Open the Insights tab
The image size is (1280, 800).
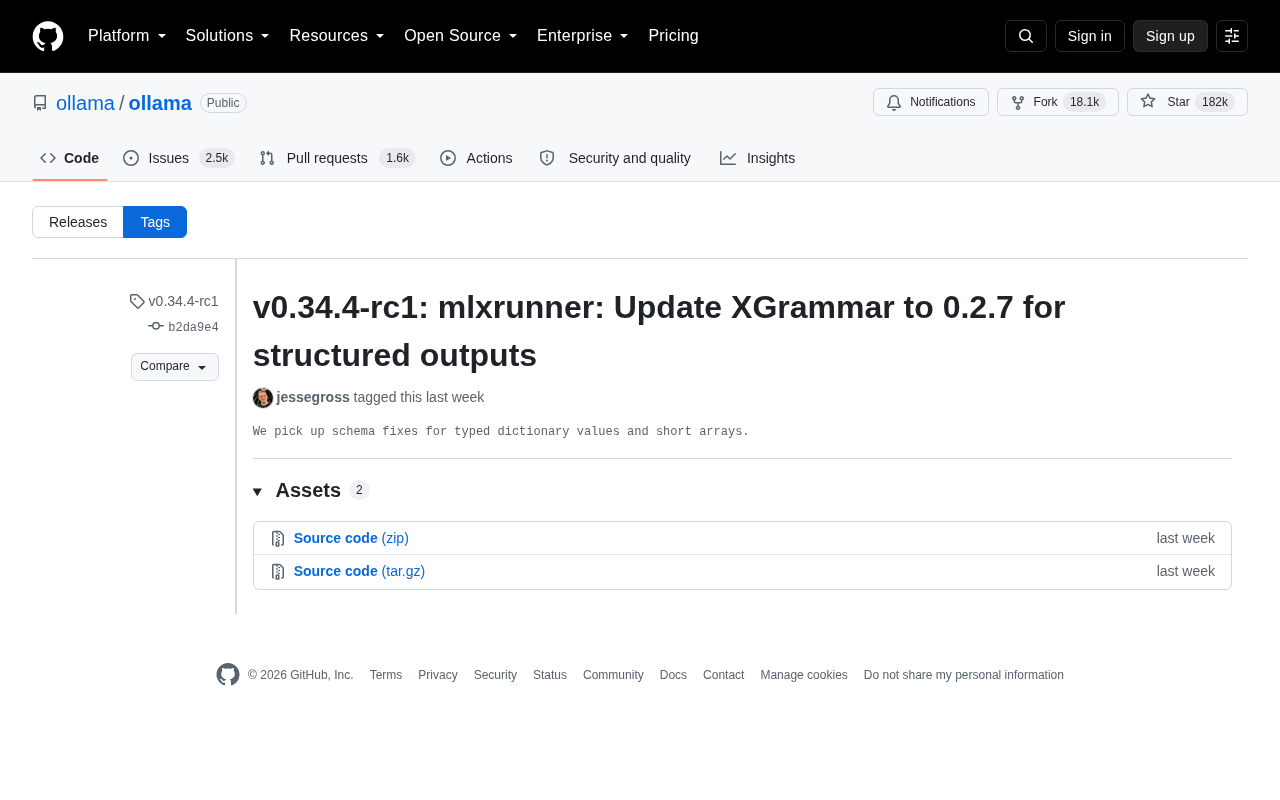click(x=757, y=158)
